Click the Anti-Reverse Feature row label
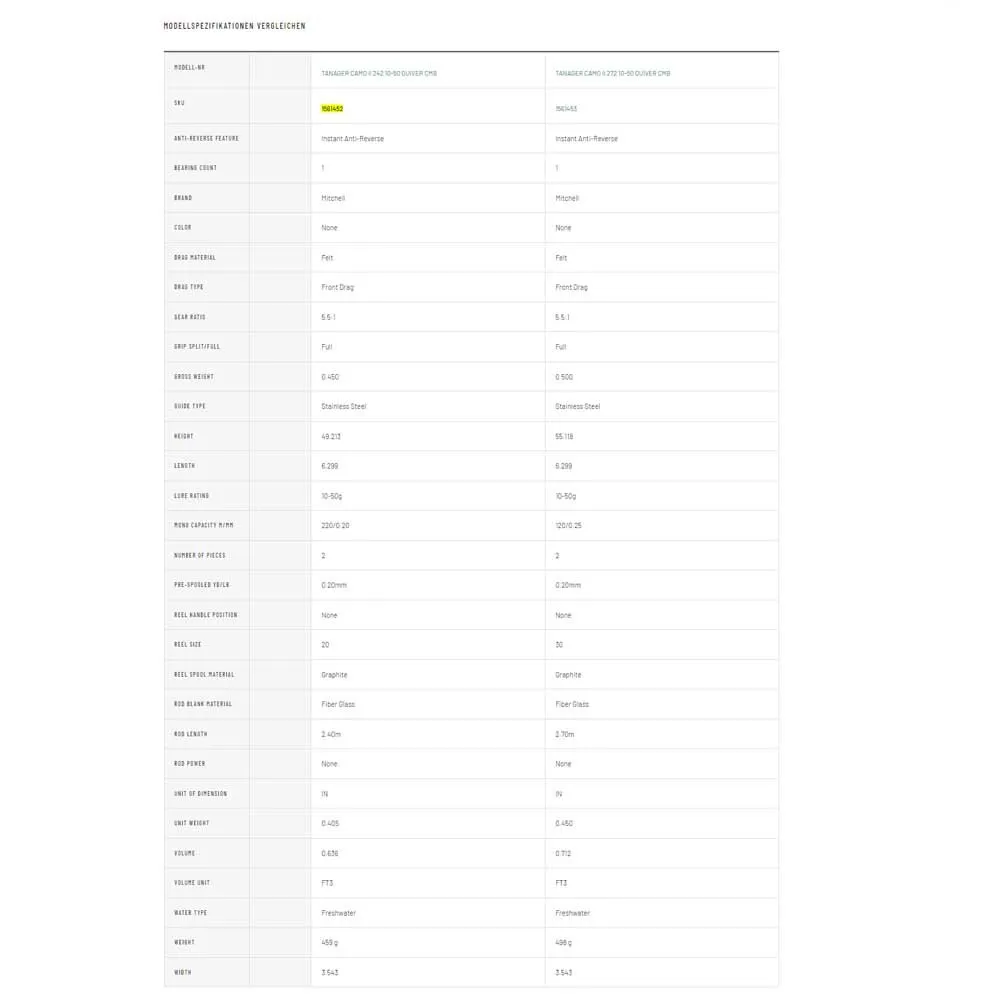Image resolution: width=1000 pixels, height=1000 pixels. click(x=206, y=138)
